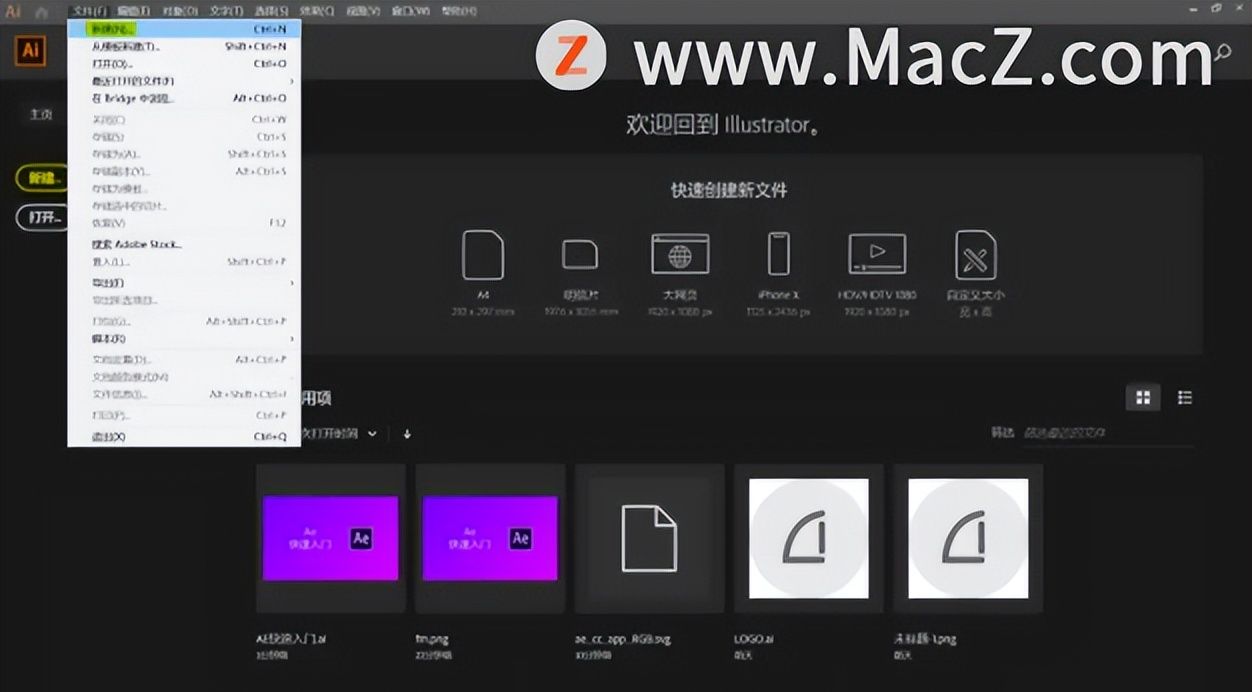
Task: Click the 快速创建新文件 heading text
Action: (x=729, y=190)
